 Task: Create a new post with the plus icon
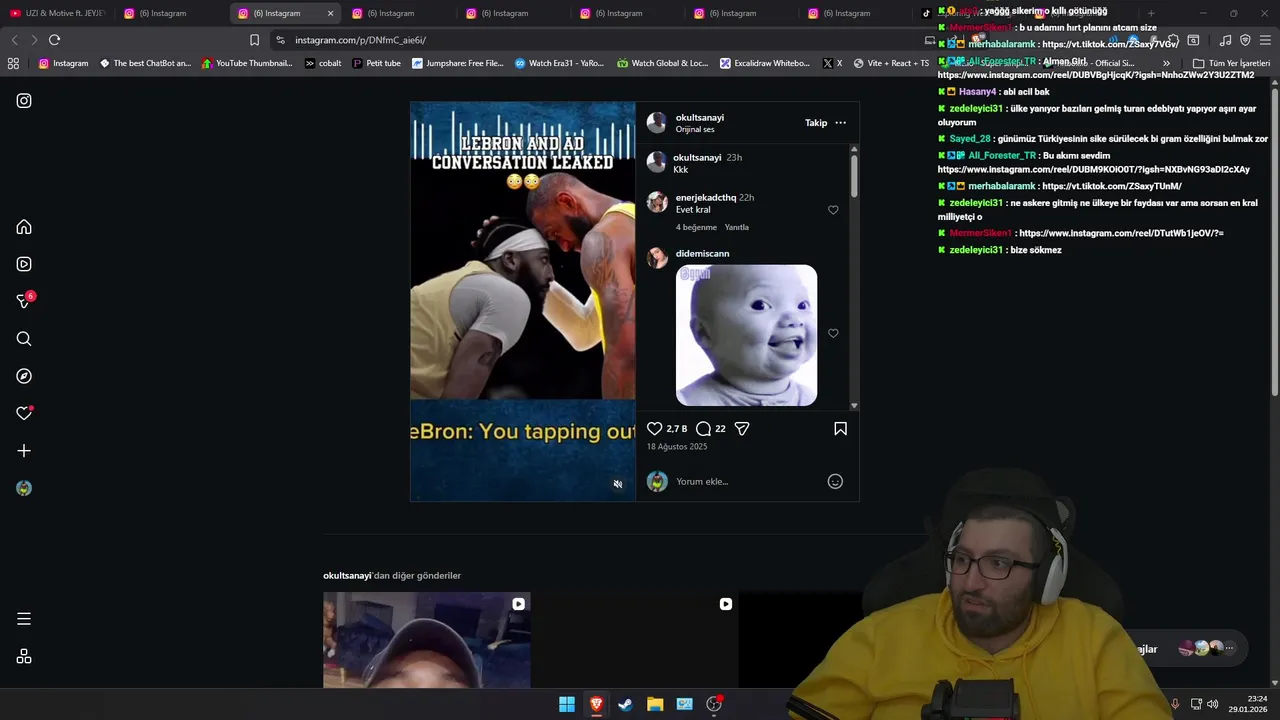[x=24, y=451]
